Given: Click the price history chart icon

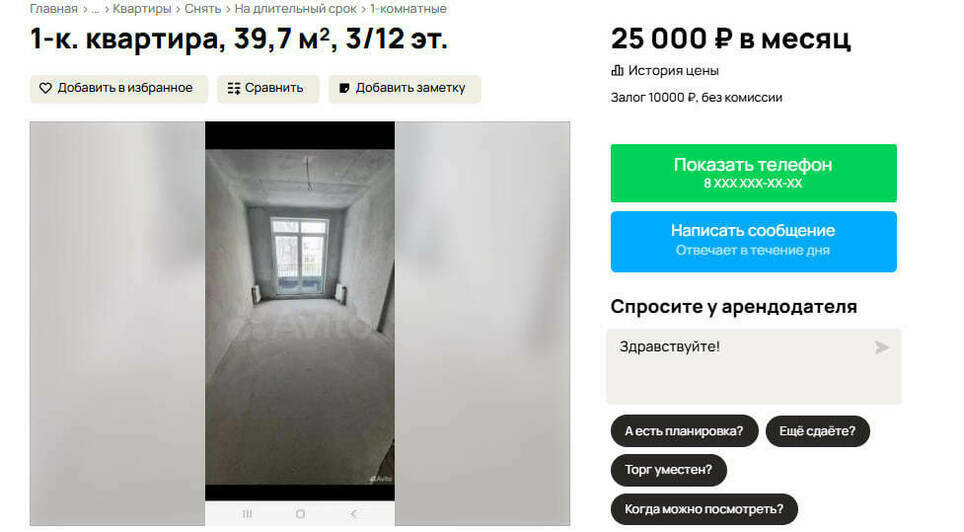Looking at the screenshot, I should (617, 71).
